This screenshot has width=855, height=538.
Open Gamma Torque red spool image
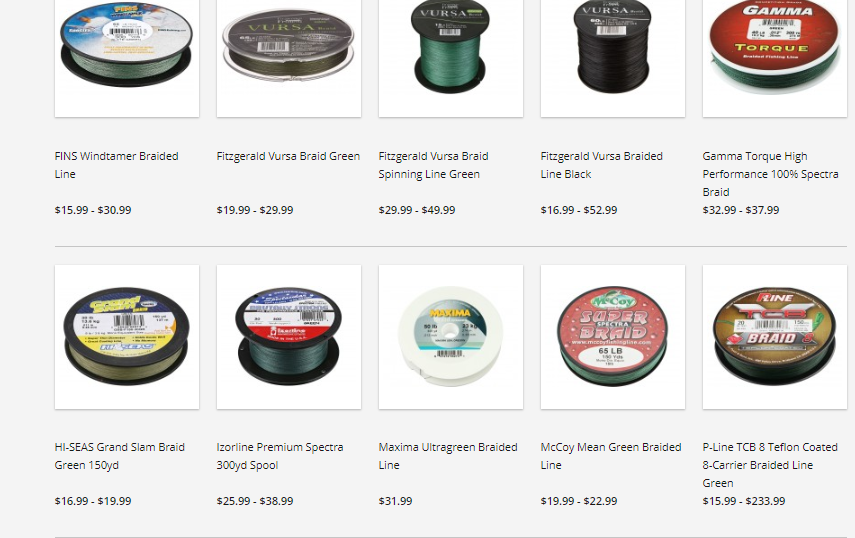(775, 58)
